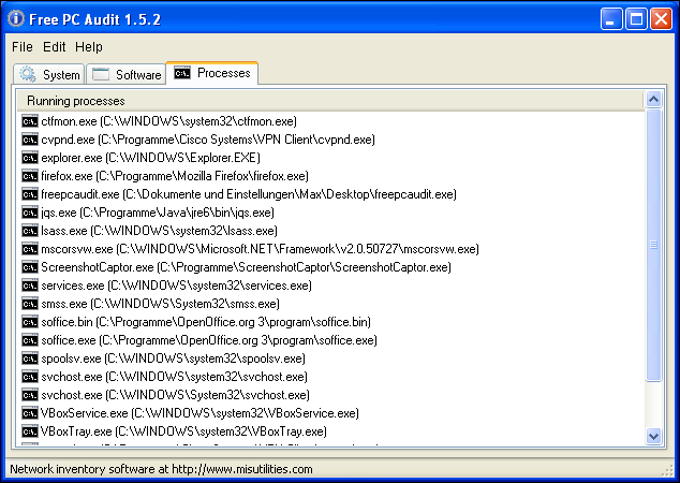The image size is (680, 483).
Task: Select the smss.exe process text
Action: [160, 304]
